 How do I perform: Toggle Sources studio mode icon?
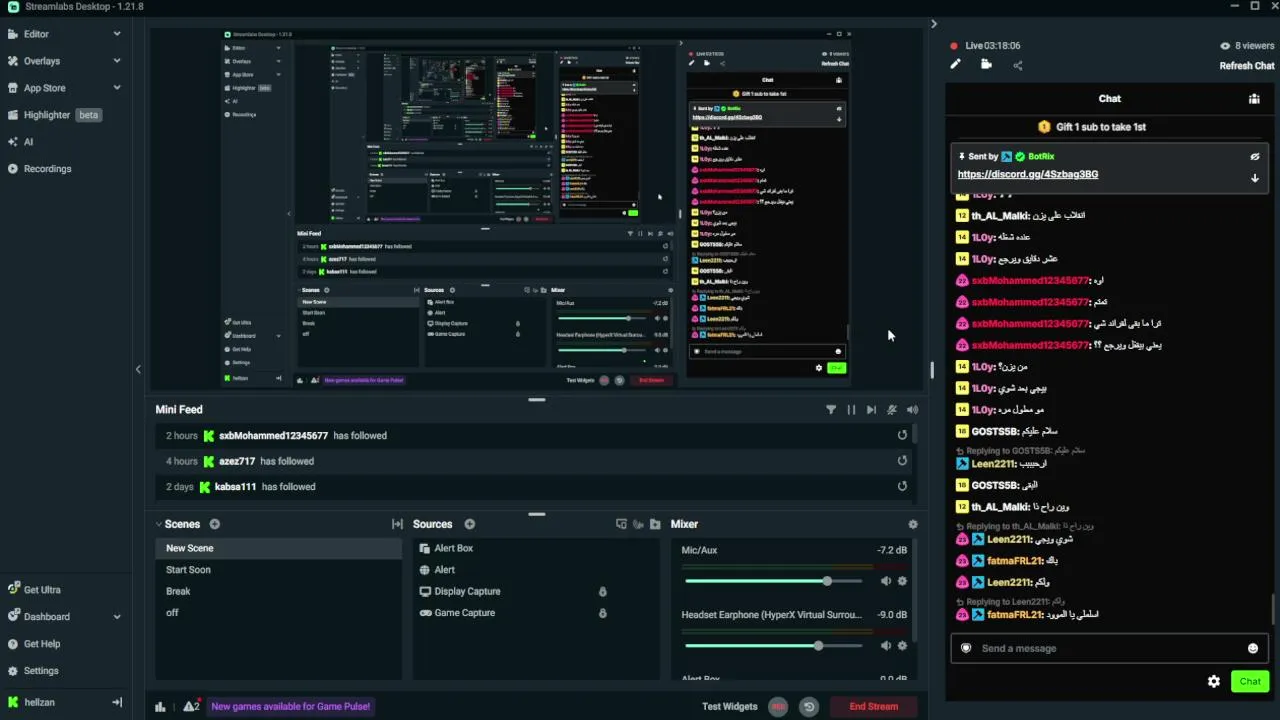621,524
